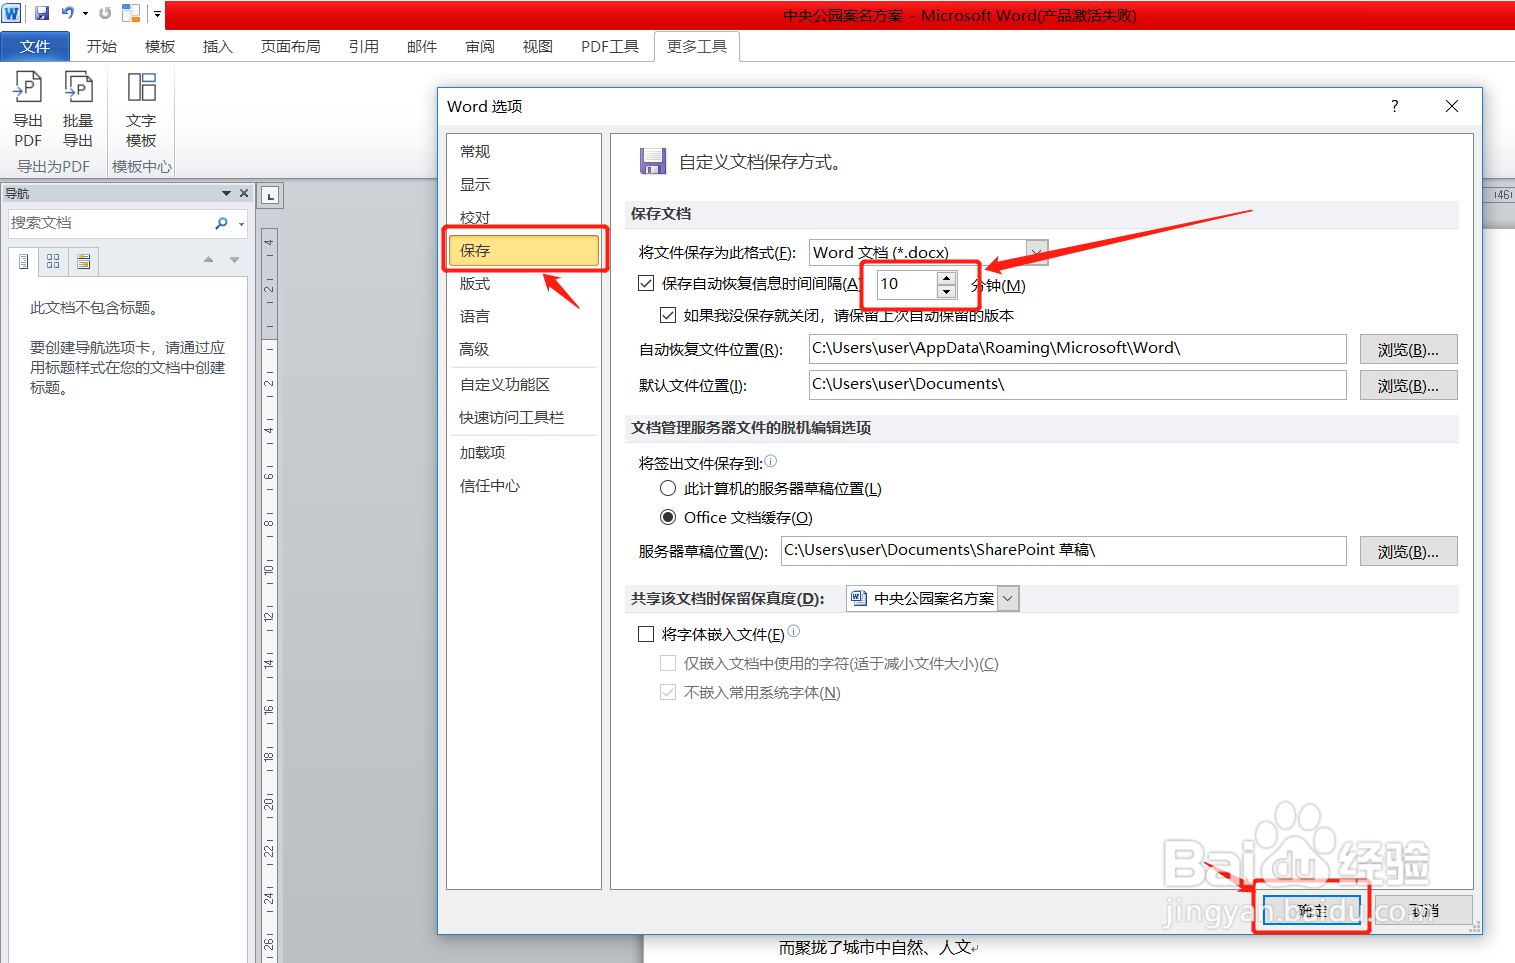Screen dimensions: 1515x963
Task: Close the 导航 navigation pane
Action: click(x=243, y=193)
